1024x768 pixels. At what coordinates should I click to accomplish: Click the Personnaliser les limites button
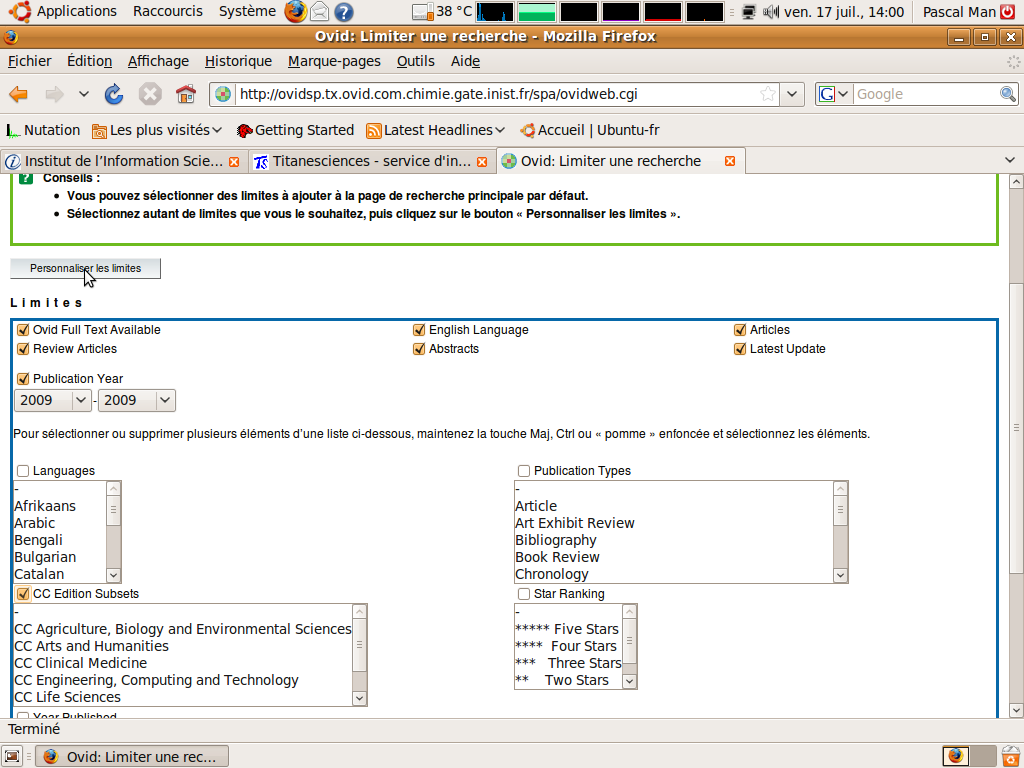86,268
